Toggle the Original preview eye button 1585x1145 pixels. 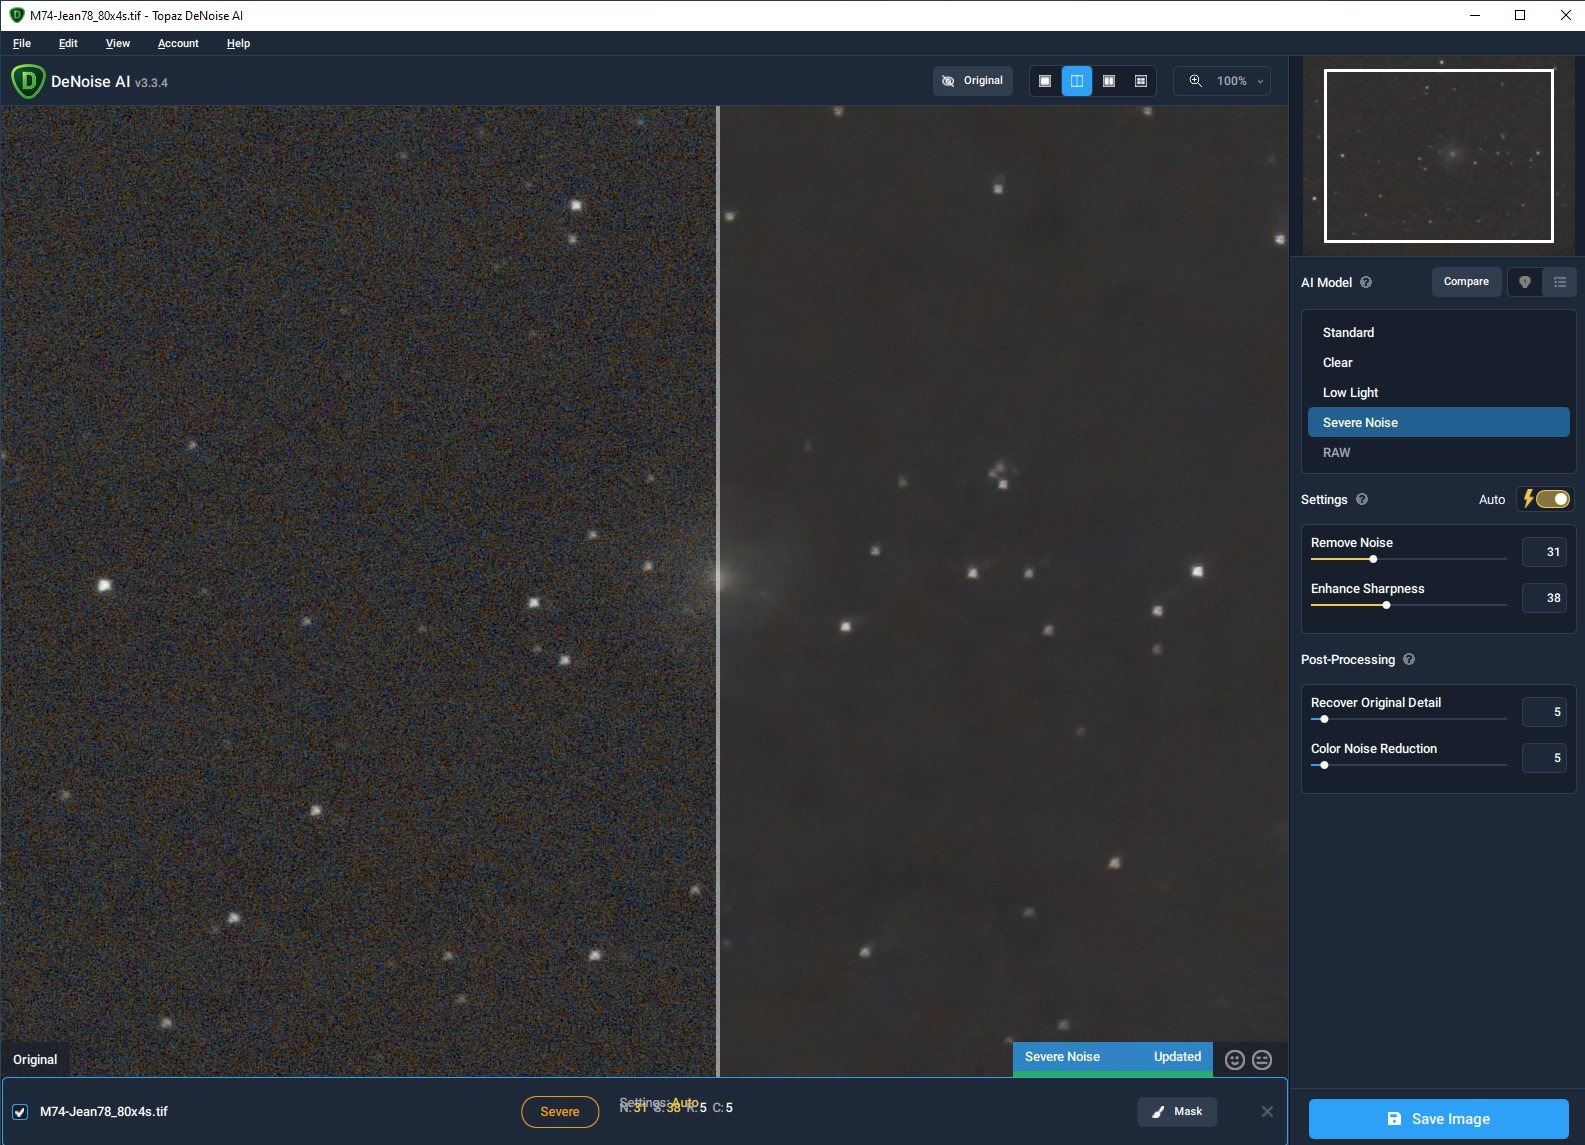tap(973, 81)
